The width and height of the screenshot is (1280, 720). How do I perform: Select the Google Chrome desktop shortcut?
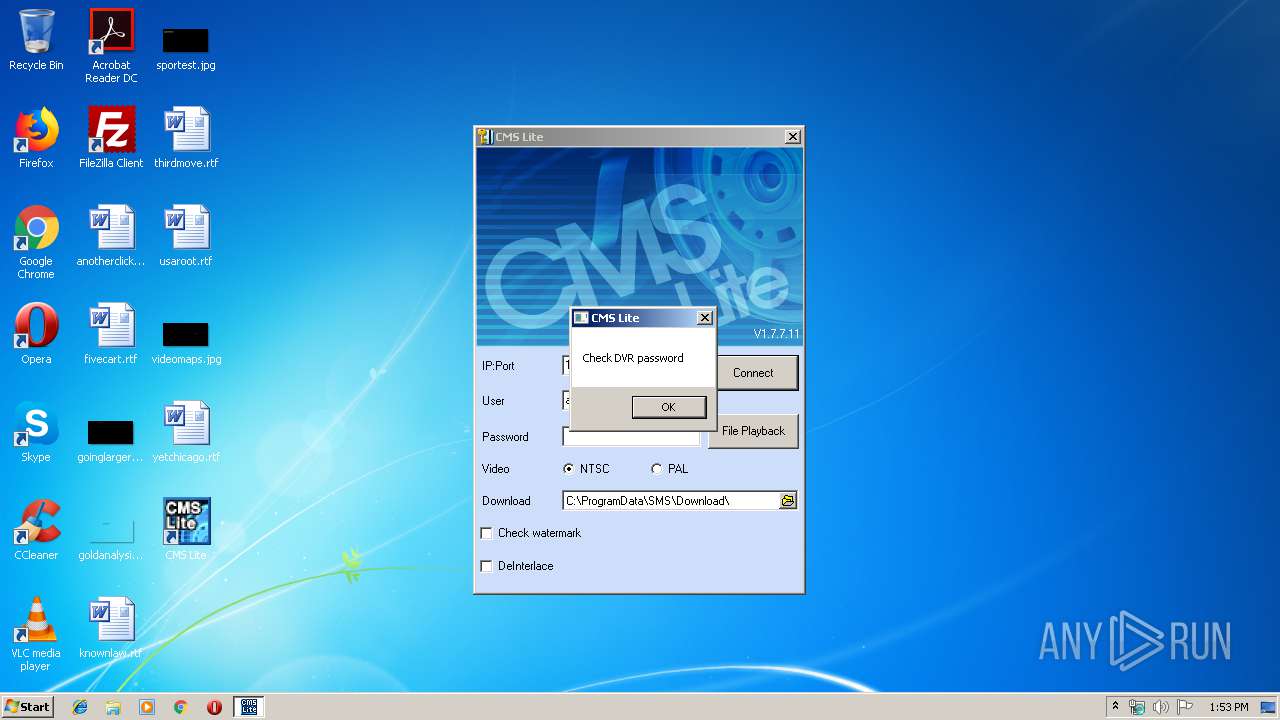click(36, 242)
